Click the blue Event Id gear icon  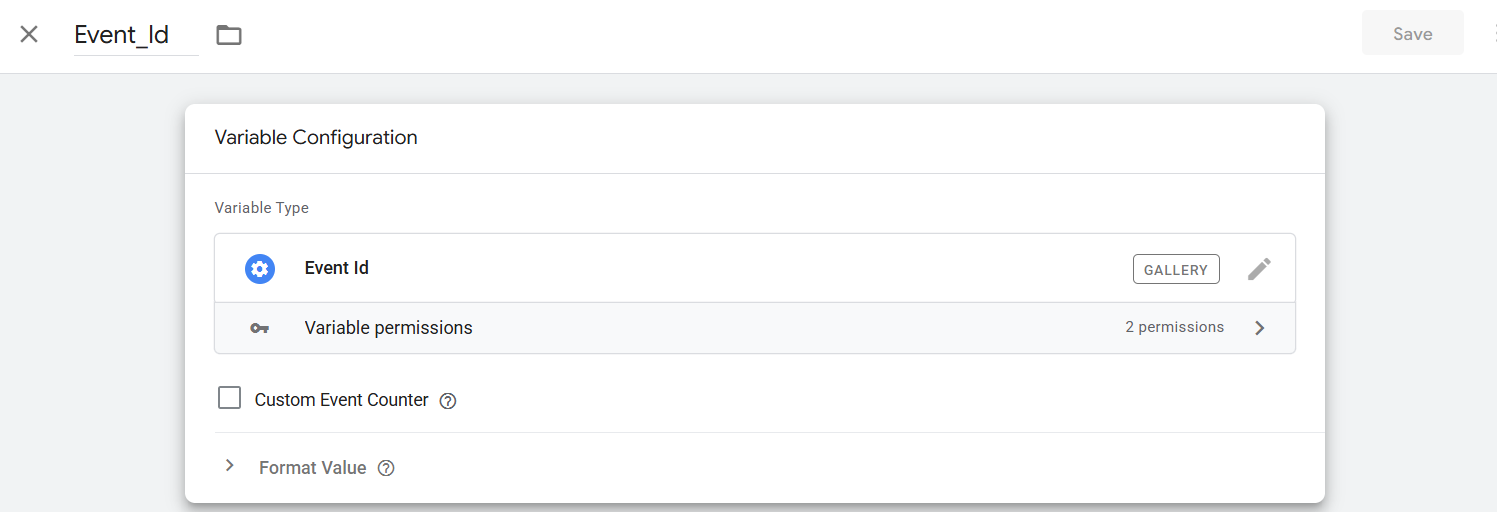pos(260,269)
